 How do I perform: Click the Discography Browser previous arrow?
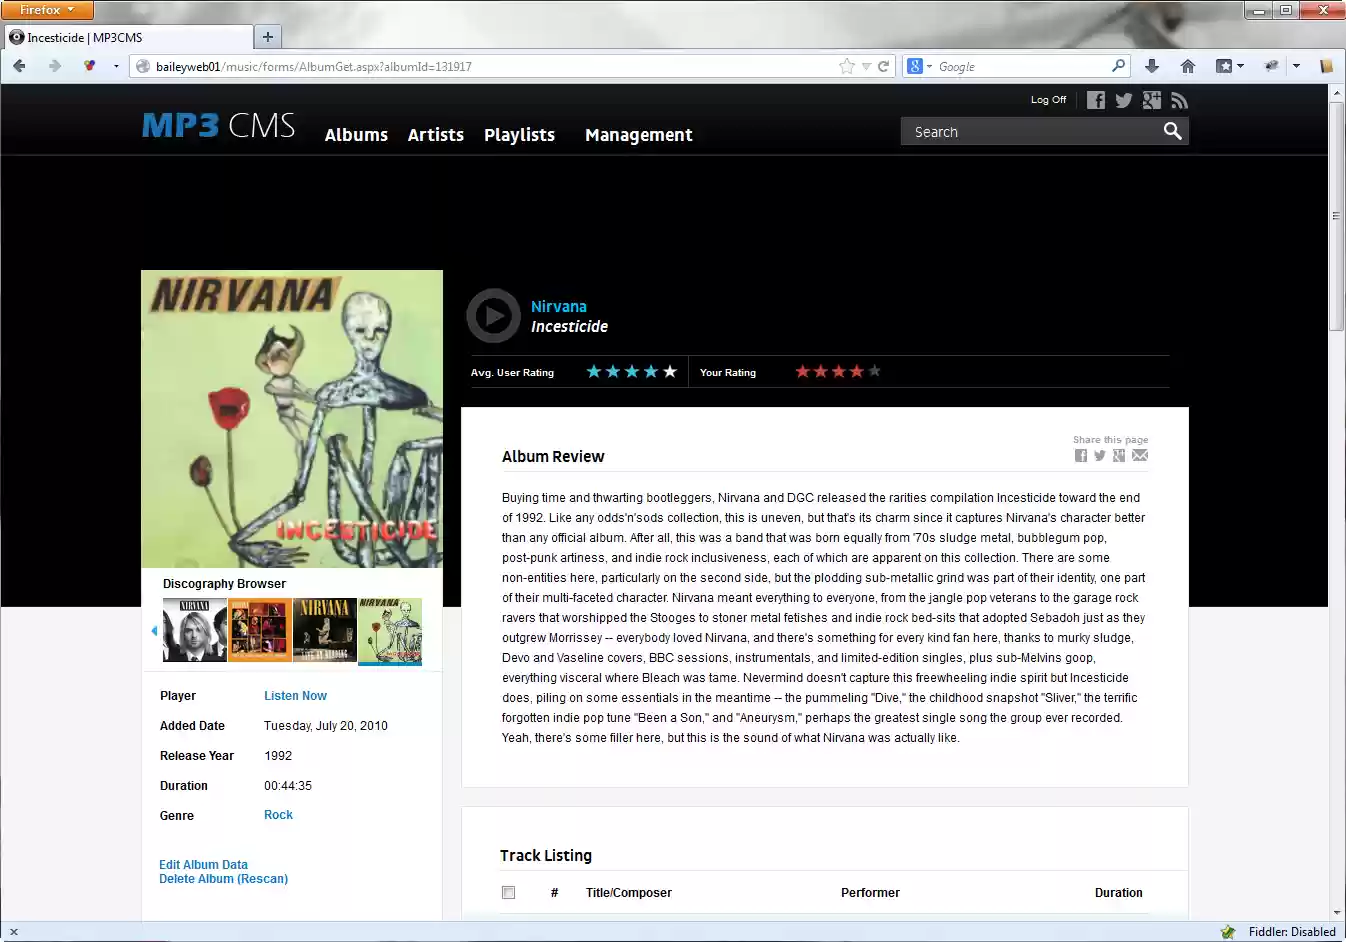(x=153, y=630)
